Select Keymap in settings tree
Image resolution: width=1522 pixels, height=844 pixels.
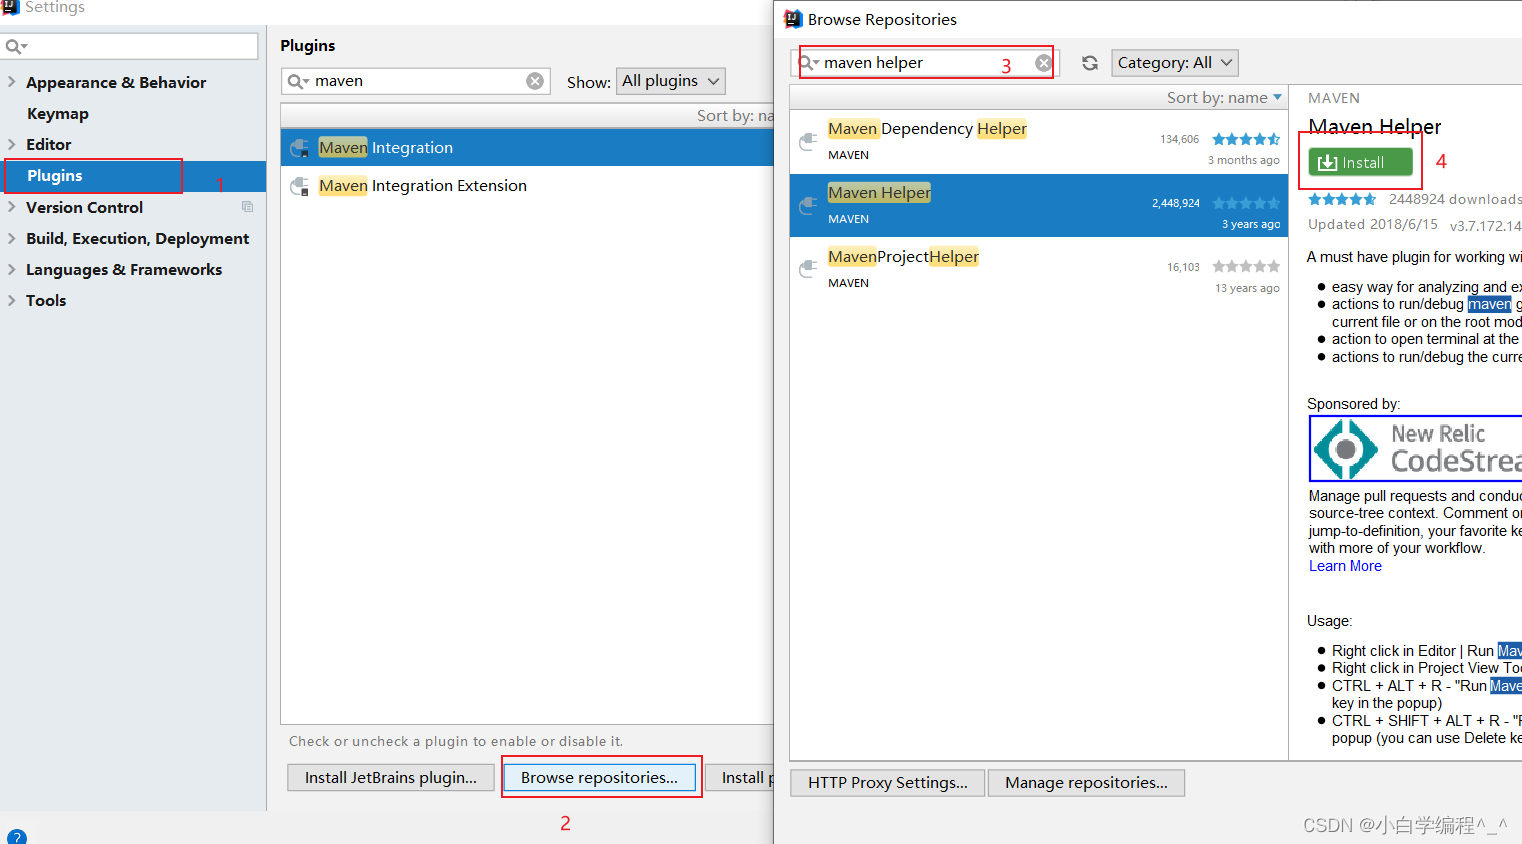point(58,114)
